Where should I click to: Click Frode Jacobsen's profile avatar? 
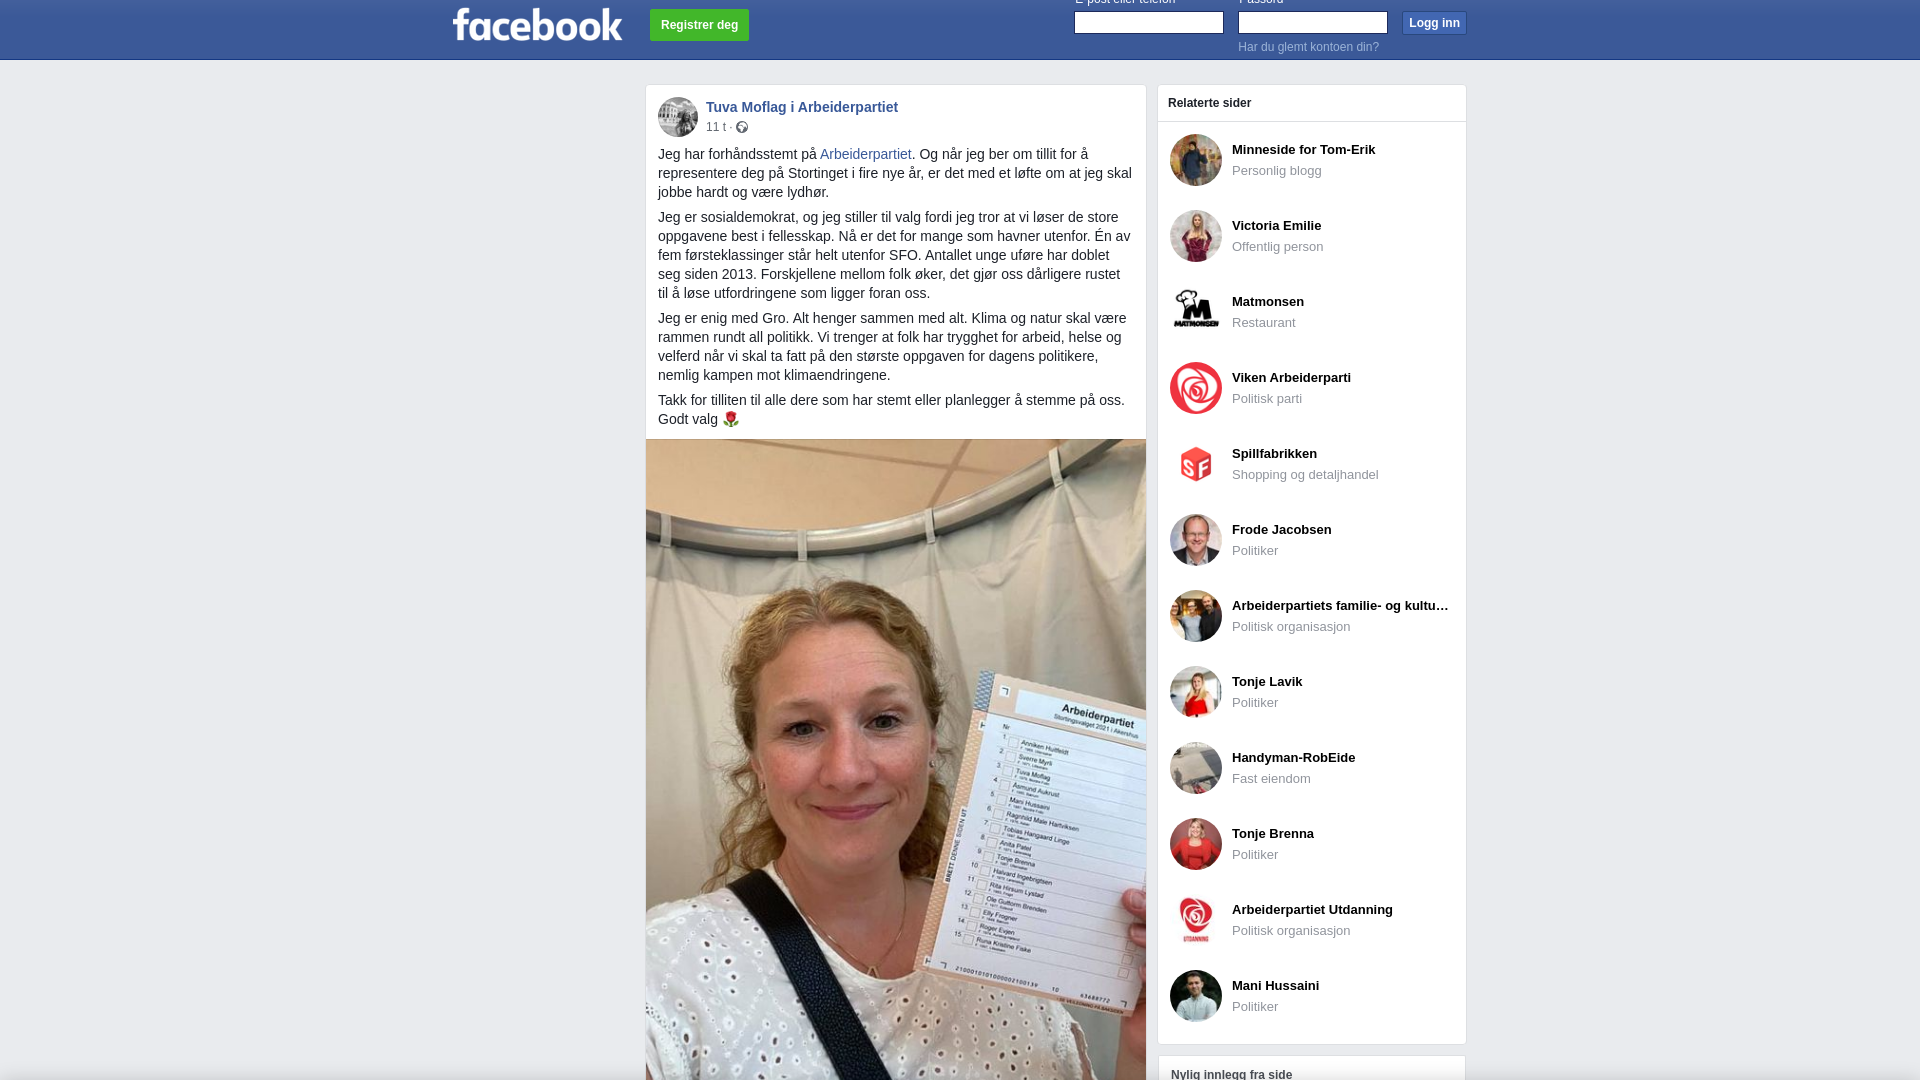[1196, 540]
